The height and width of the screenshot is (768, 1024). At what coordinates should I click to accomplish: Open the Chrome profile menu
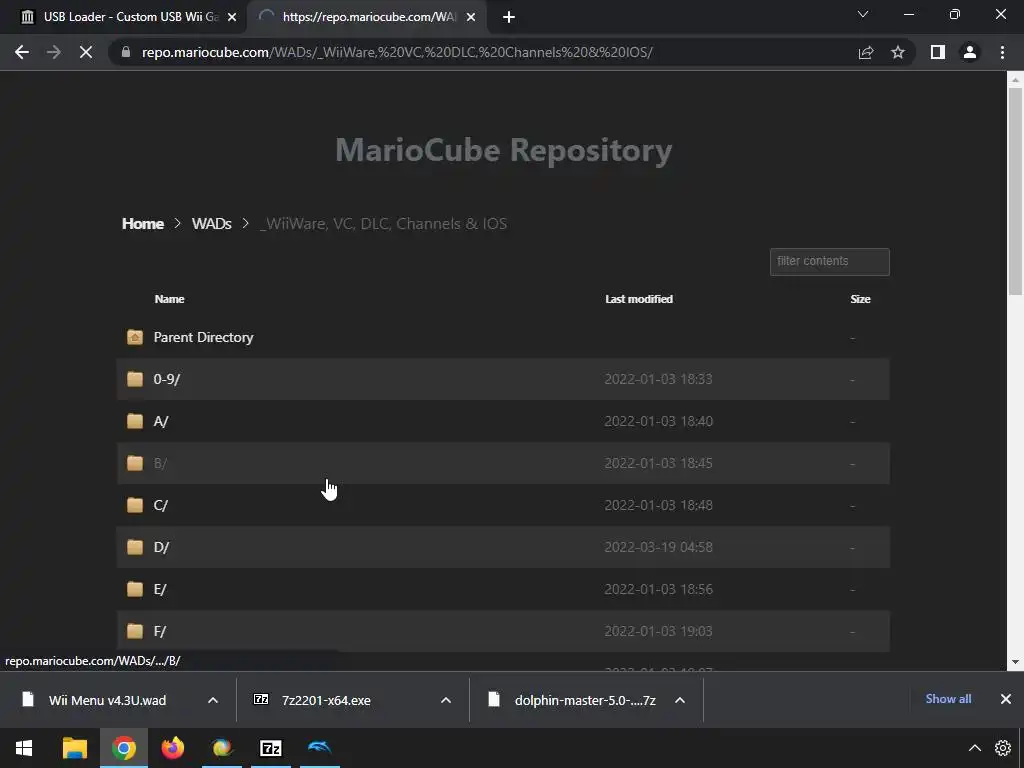pos(970,52)
